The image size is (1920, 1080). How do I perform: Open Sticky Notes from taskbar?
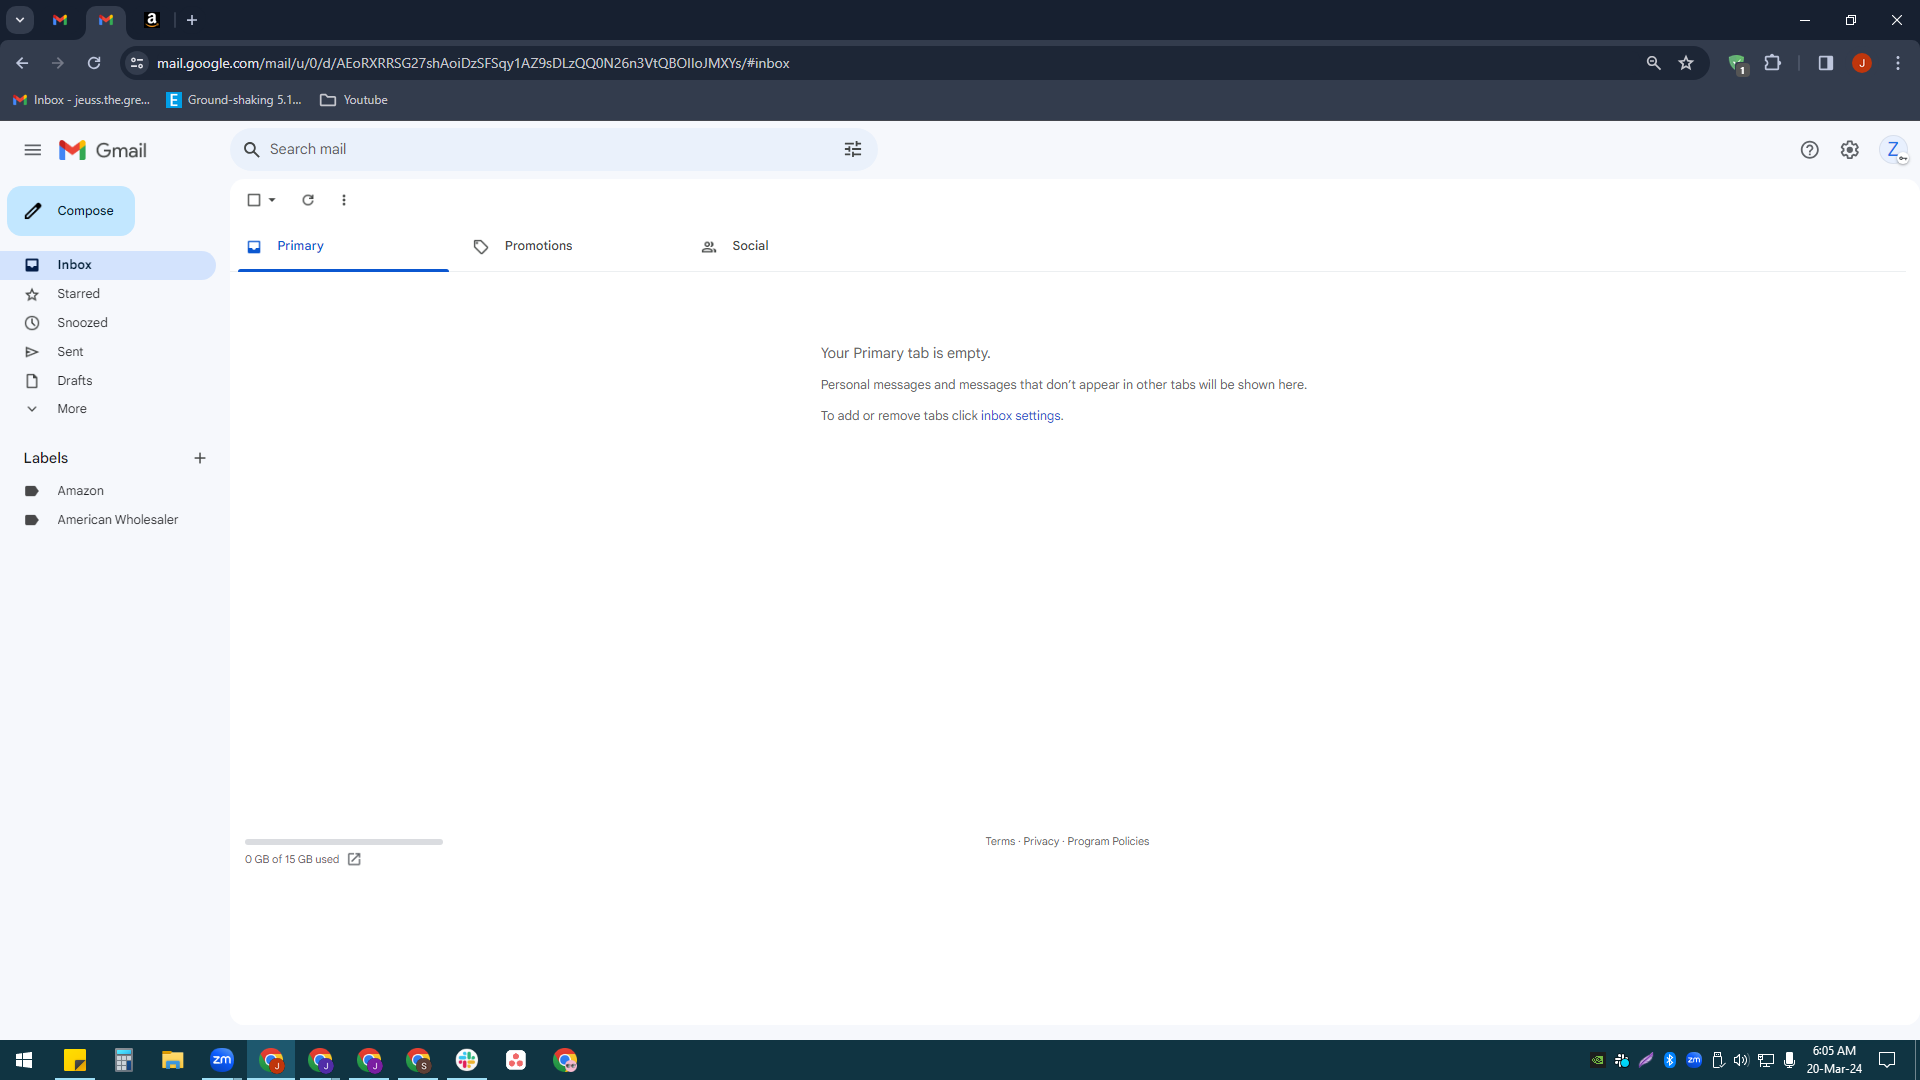(x=74, y=1060)
